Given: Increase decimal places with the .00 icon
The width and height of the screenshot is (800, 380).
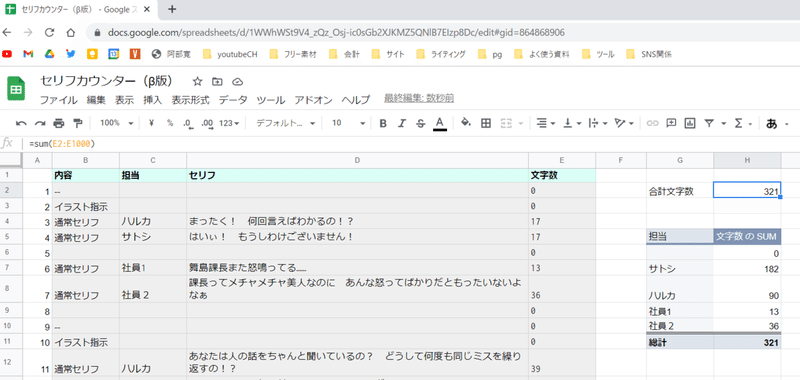Looking at the screenshot, I should coord(207,123).
